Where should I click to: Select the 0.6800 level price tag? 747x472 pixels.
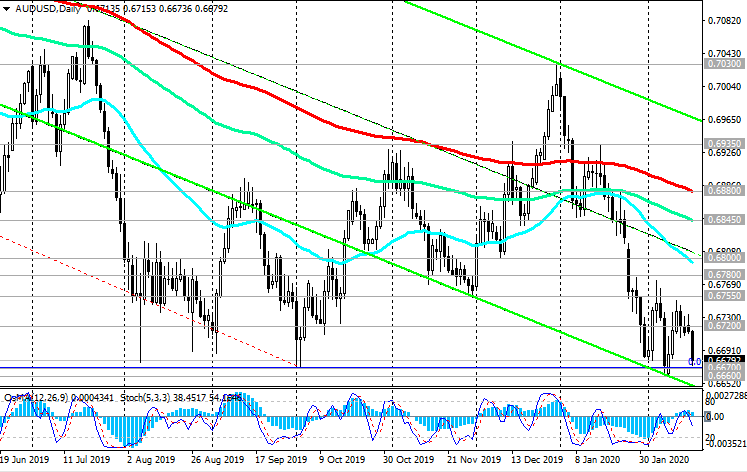(724, 258)
